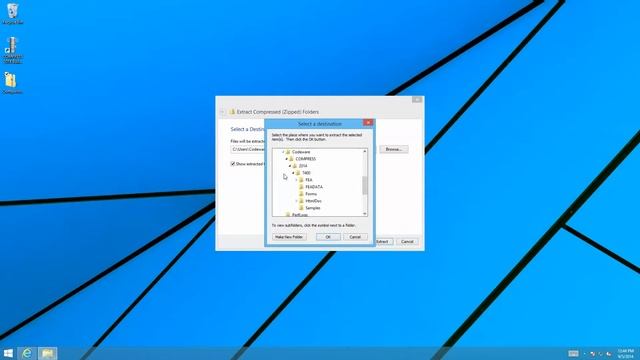This screenshot has height=360, width=640.
Task: Show the taskbar clock and date
Action: [x=625, y=353]
